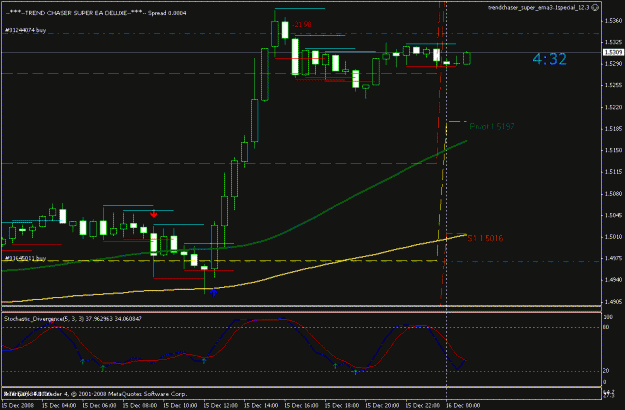Click the 80 level on Stochastic scale
The image size is (625, 410).
tap(606, 328)
